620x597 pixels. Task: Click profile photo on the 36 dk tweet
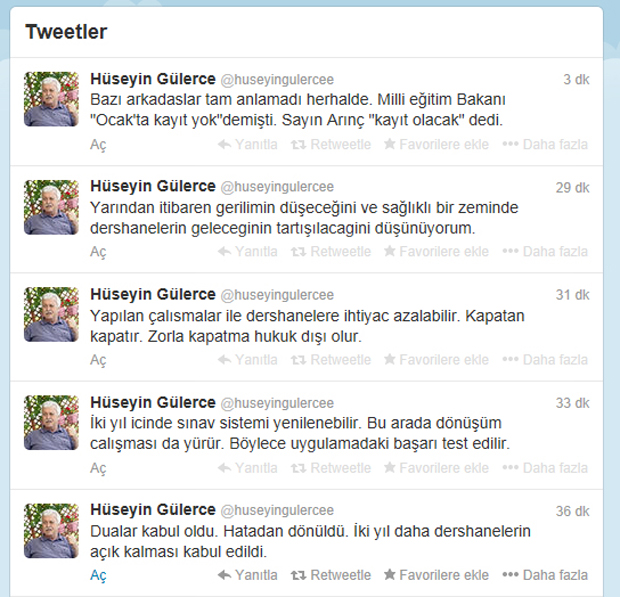51,531
